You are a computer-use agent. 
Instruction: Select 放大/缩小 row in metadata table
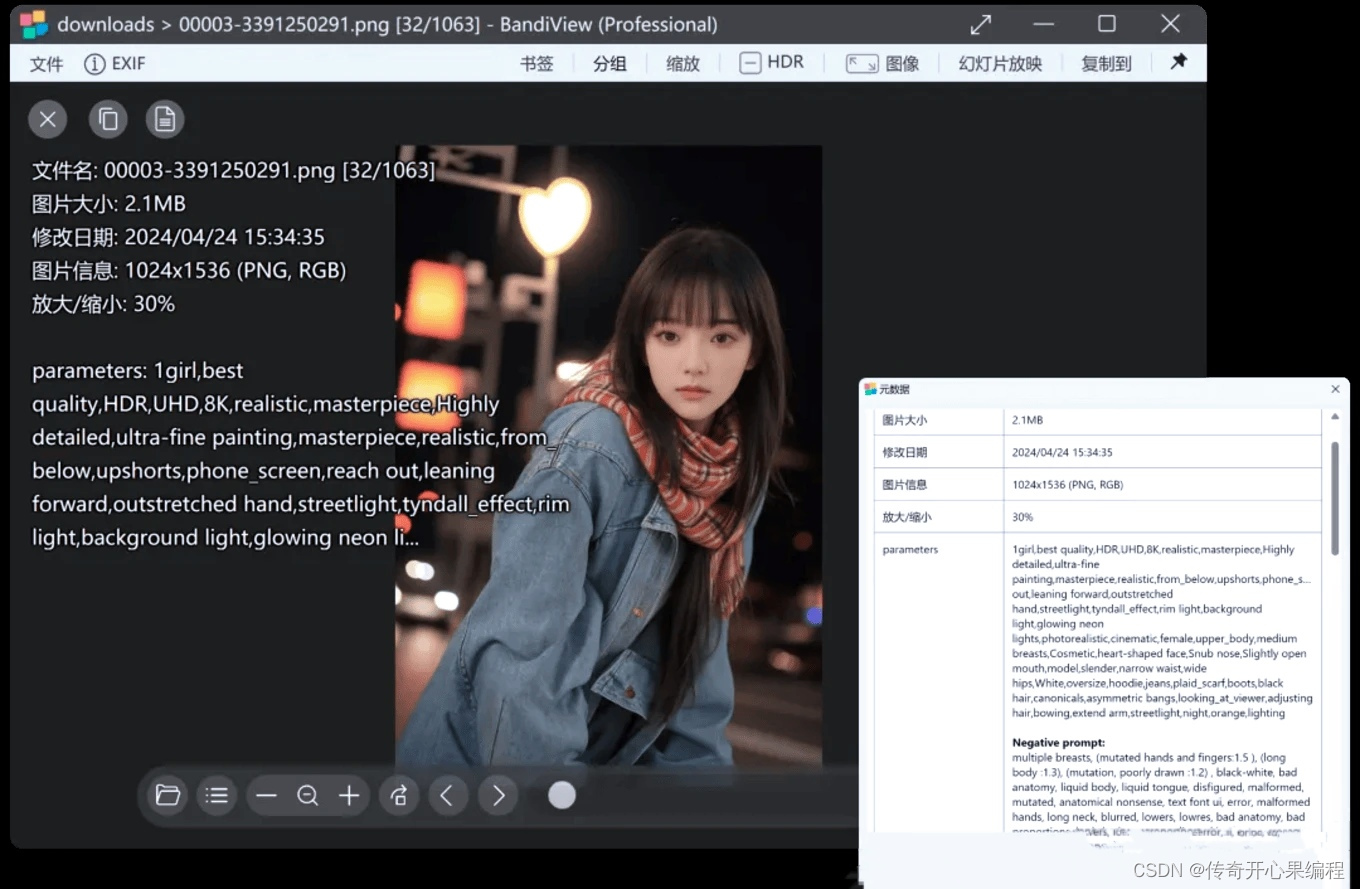(x=1098, y=517)
